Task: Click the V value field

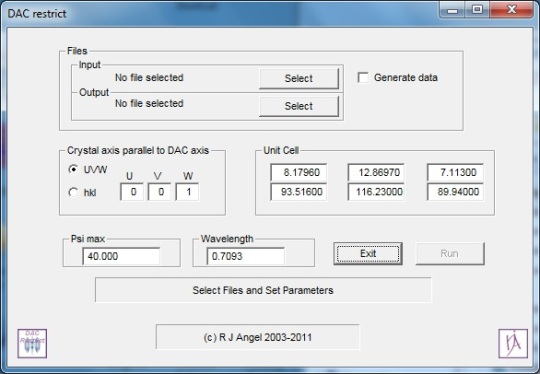Action: pyautogui.click(x=159, y=192)
